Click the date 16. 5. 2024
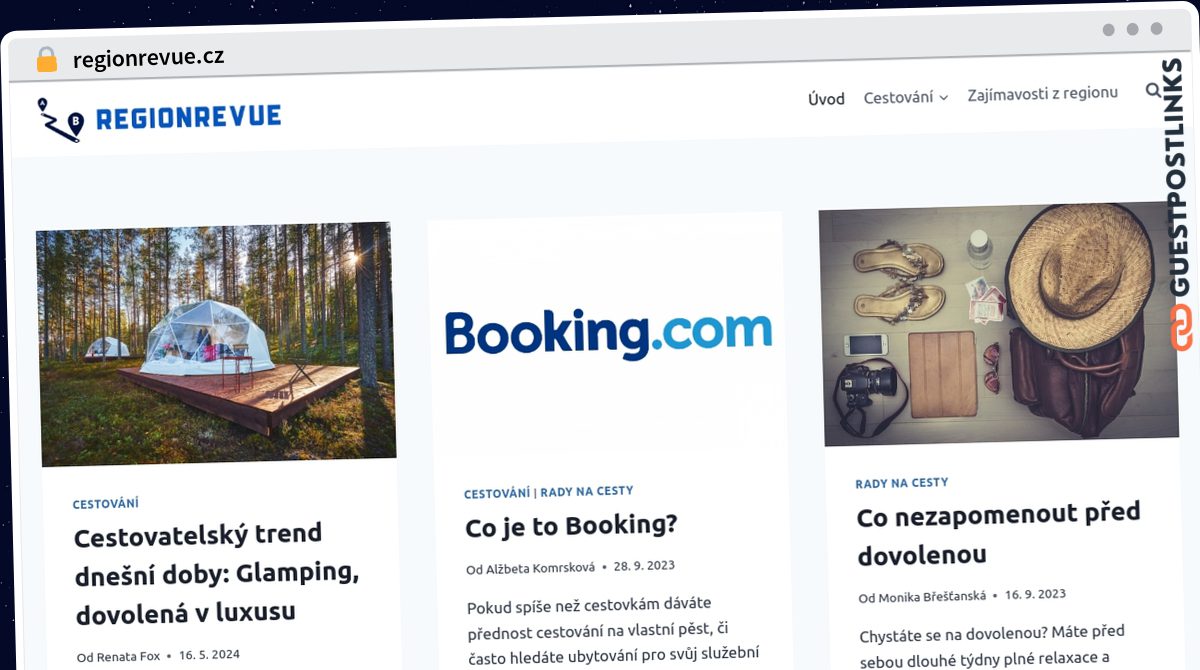Viewport: 1200px width, 670px height. pos(210,656)
